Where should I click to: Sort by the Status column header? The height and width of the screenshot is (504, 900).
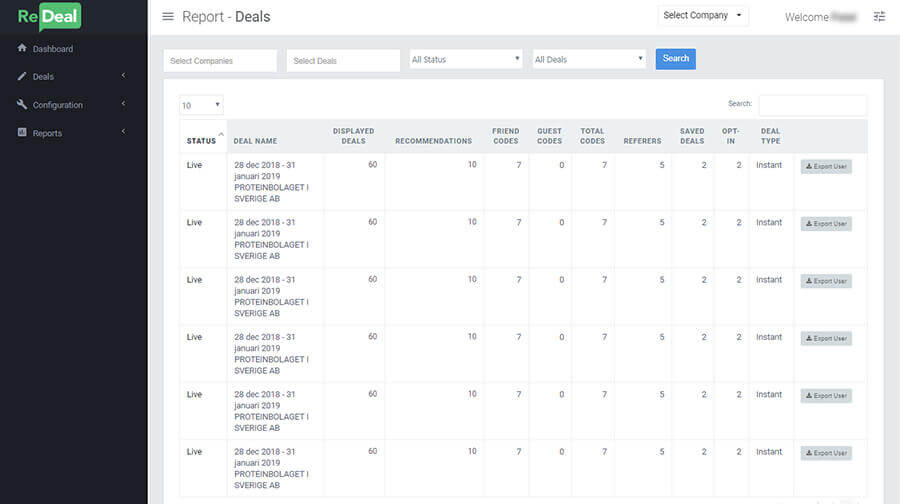coord(203,137)
